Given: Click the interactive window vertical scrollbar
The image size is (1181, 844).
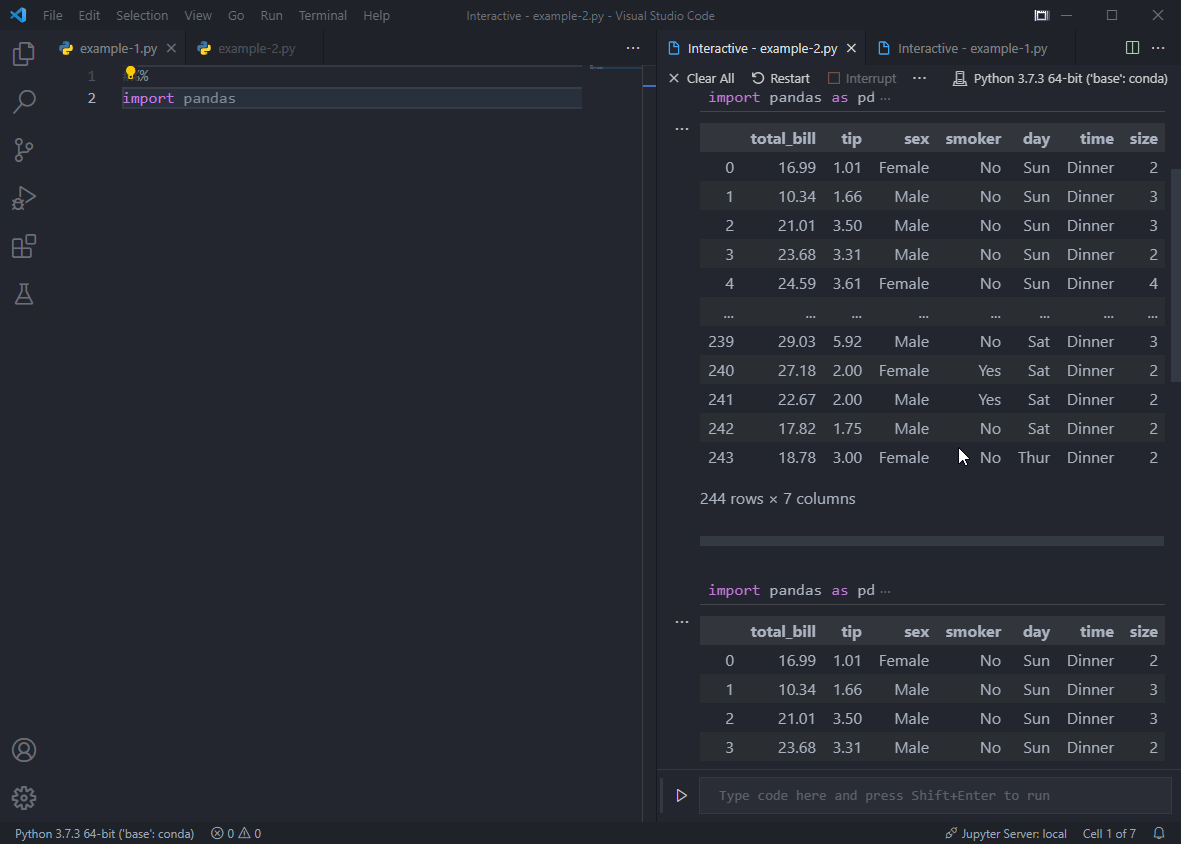Looking at the screenshot, I should point(1176,275).
